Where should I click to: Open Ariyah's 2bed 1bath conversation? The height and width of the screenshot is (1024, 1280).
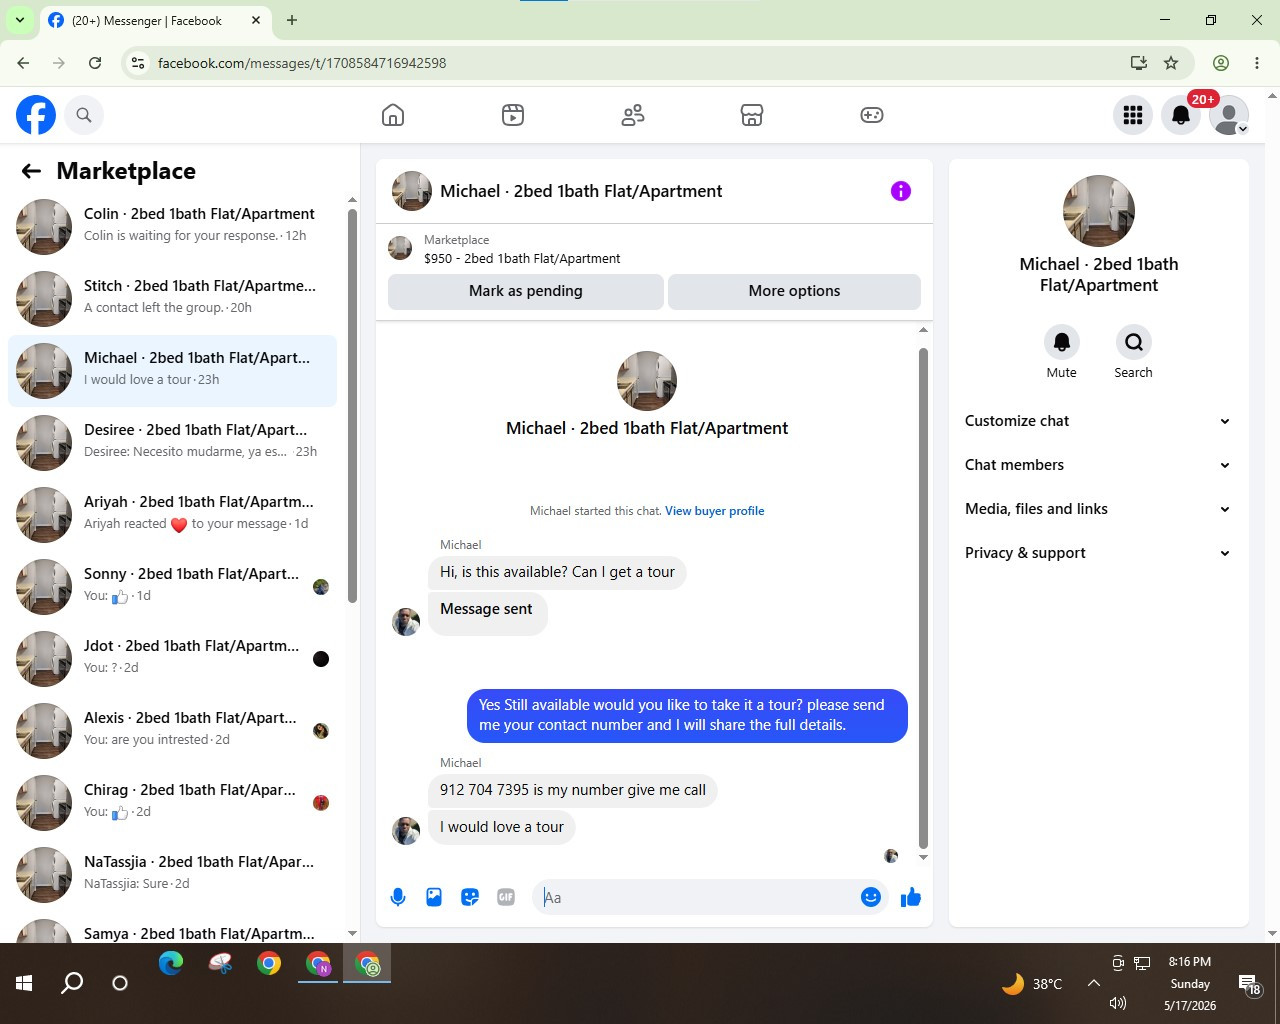[x=172, y=515]
